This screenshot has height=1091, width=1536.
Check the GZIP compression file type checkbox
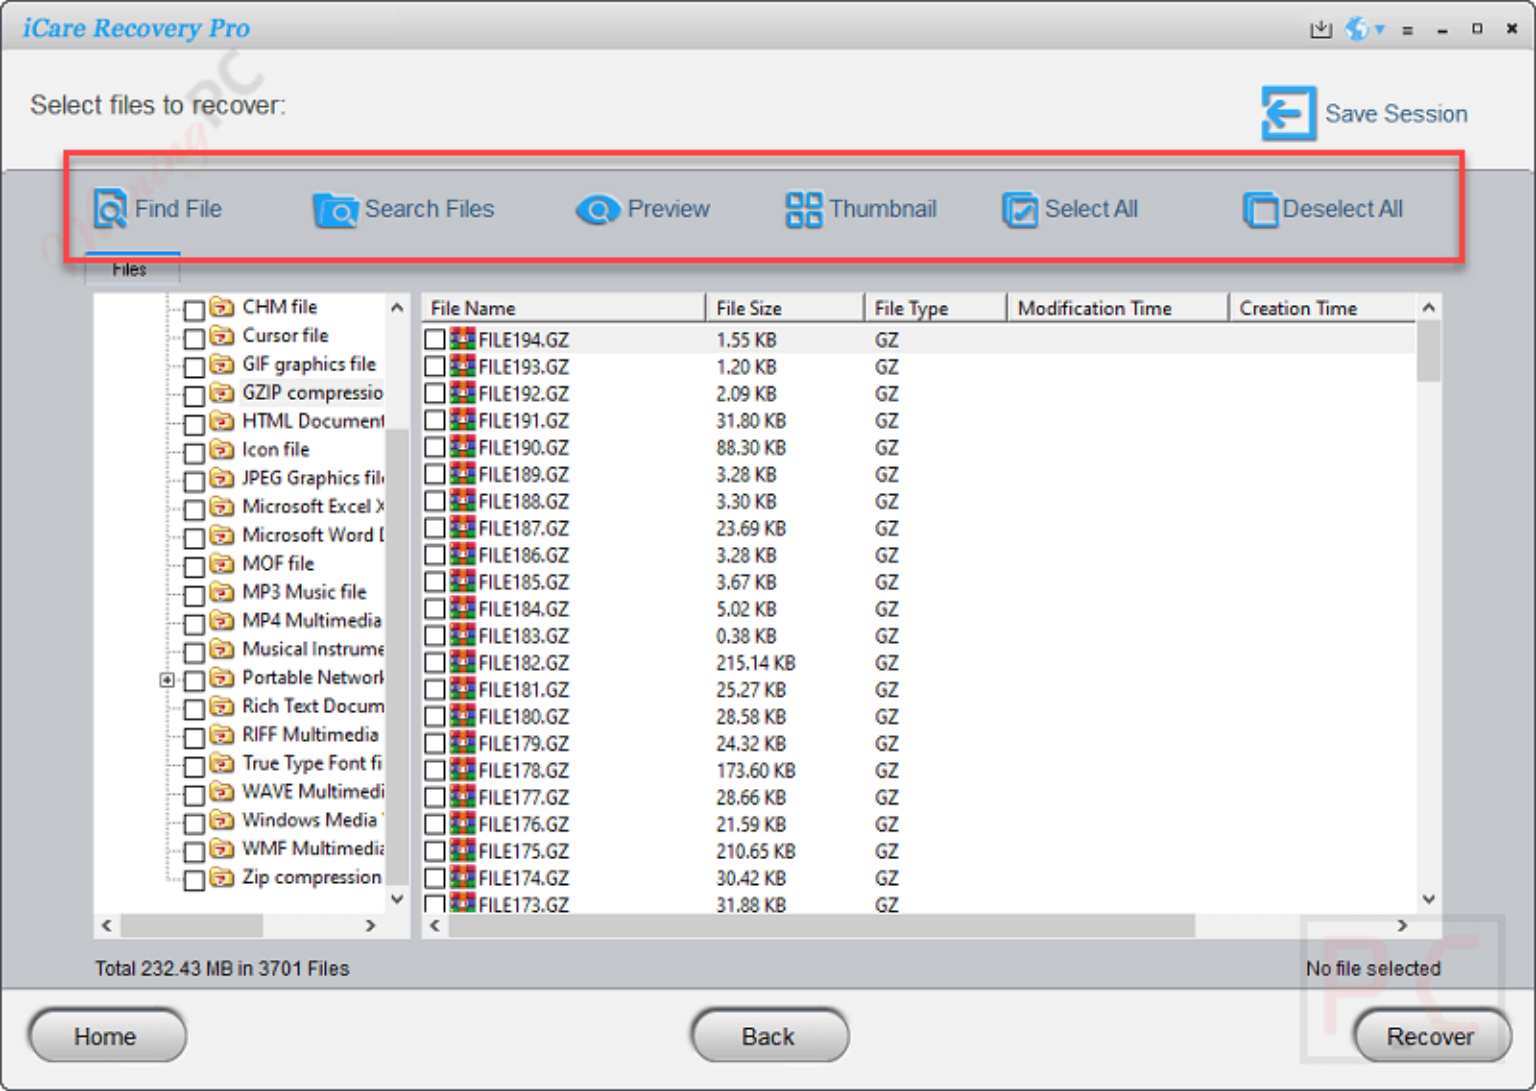(x=195, y=395)
